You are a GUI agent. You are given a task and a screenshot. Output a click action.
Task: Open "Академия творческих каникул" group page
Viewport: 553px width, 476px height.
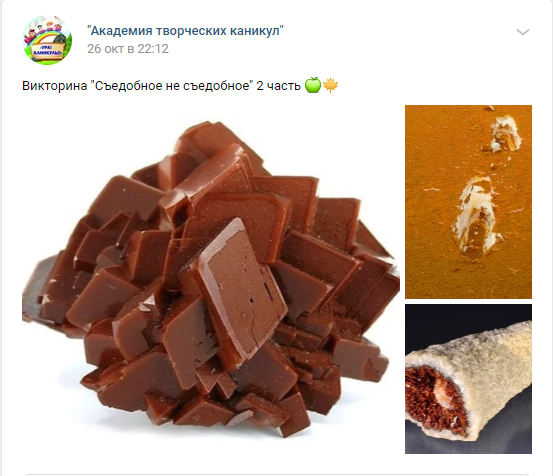click(186, 31)
